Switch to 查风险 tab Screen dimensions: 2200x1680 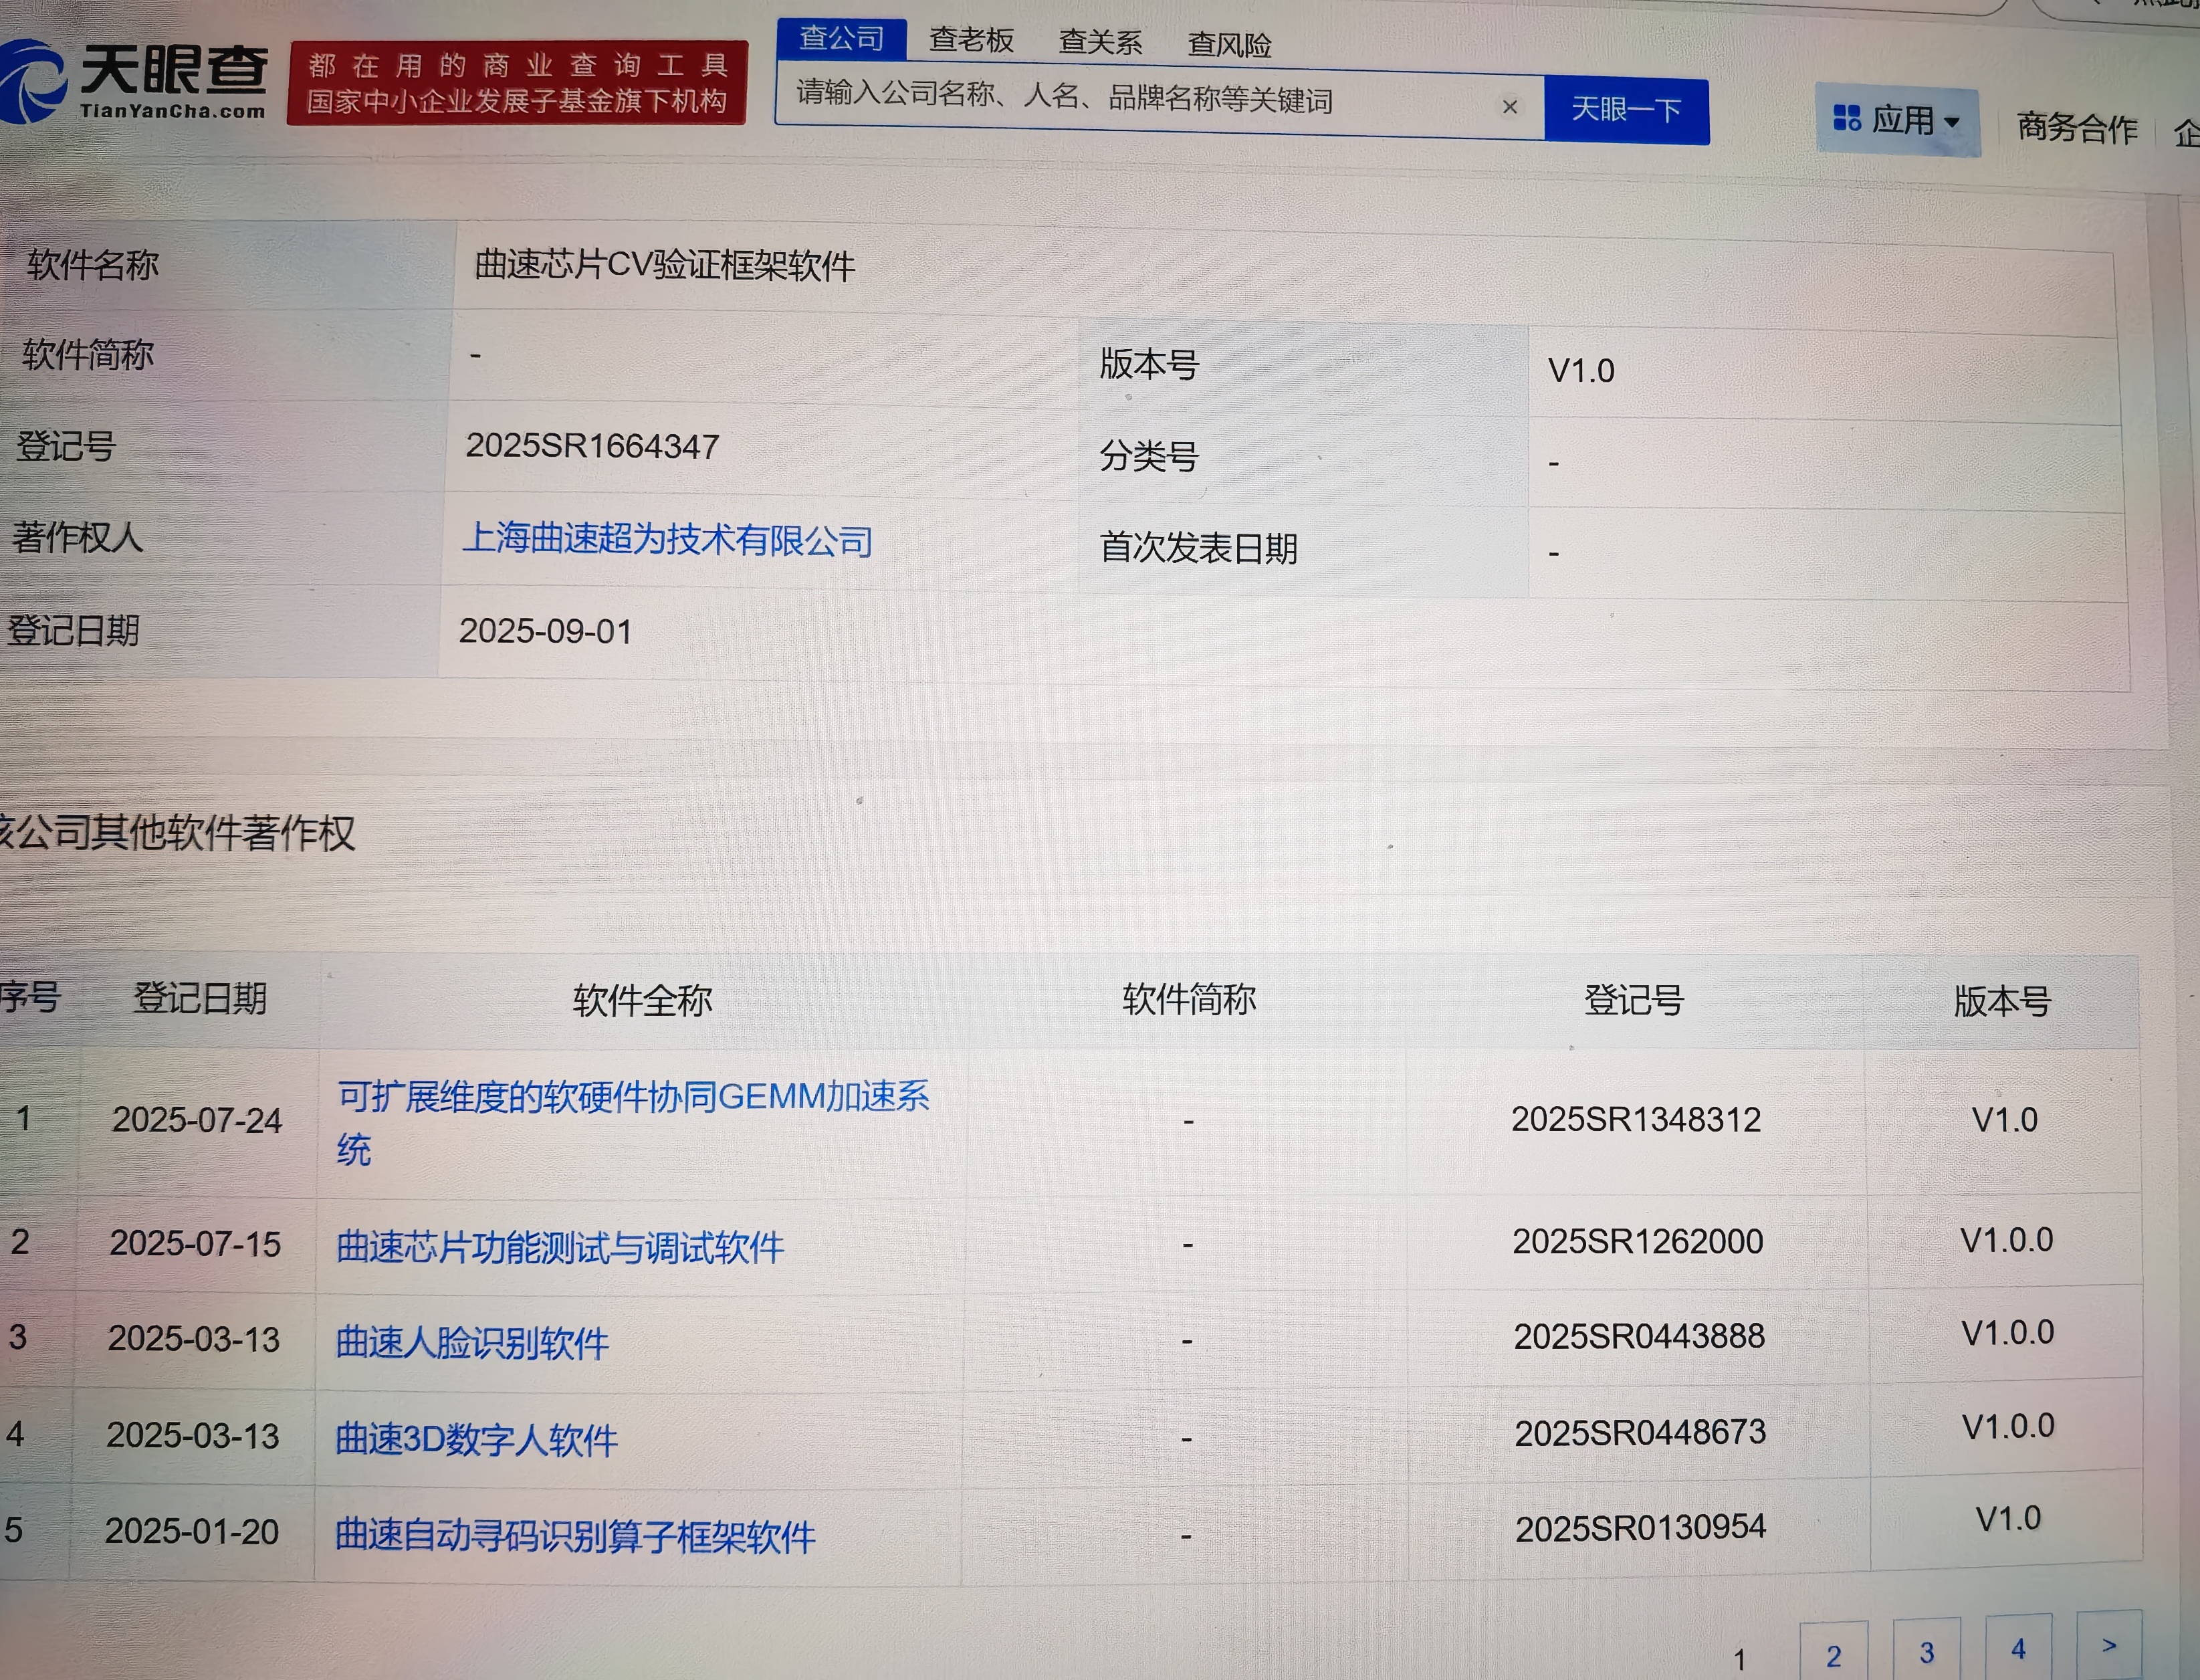click(x=1229, y=45)
